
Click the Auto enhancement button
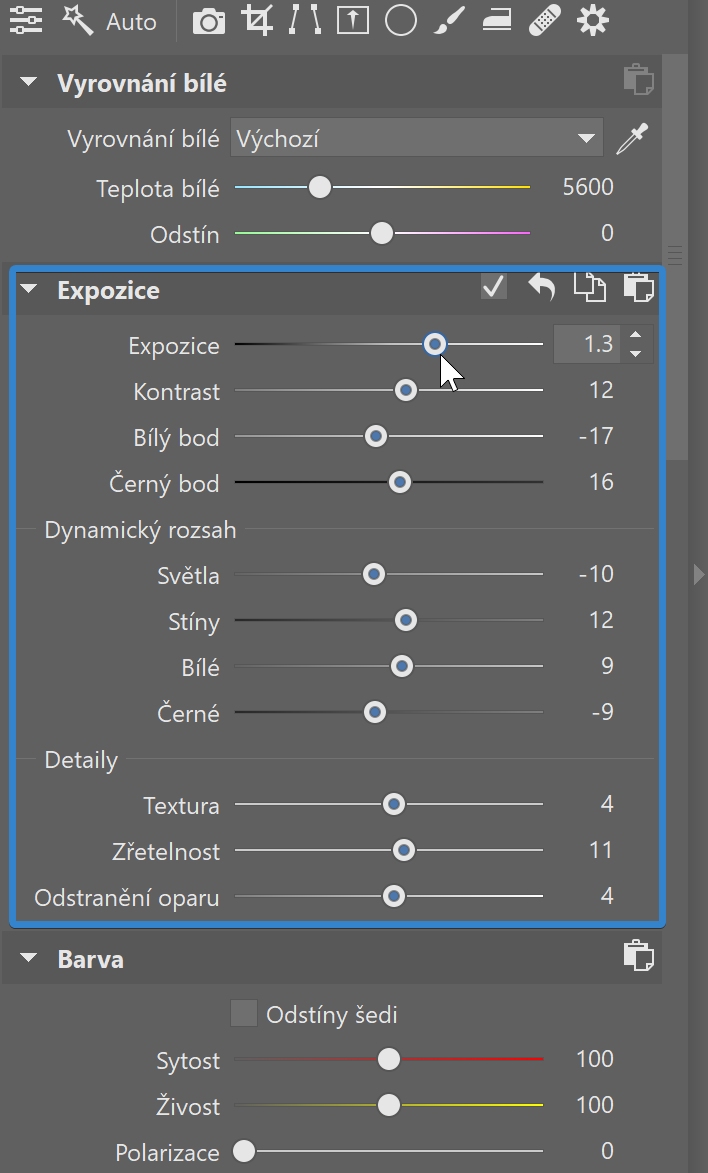pos(110,21)
